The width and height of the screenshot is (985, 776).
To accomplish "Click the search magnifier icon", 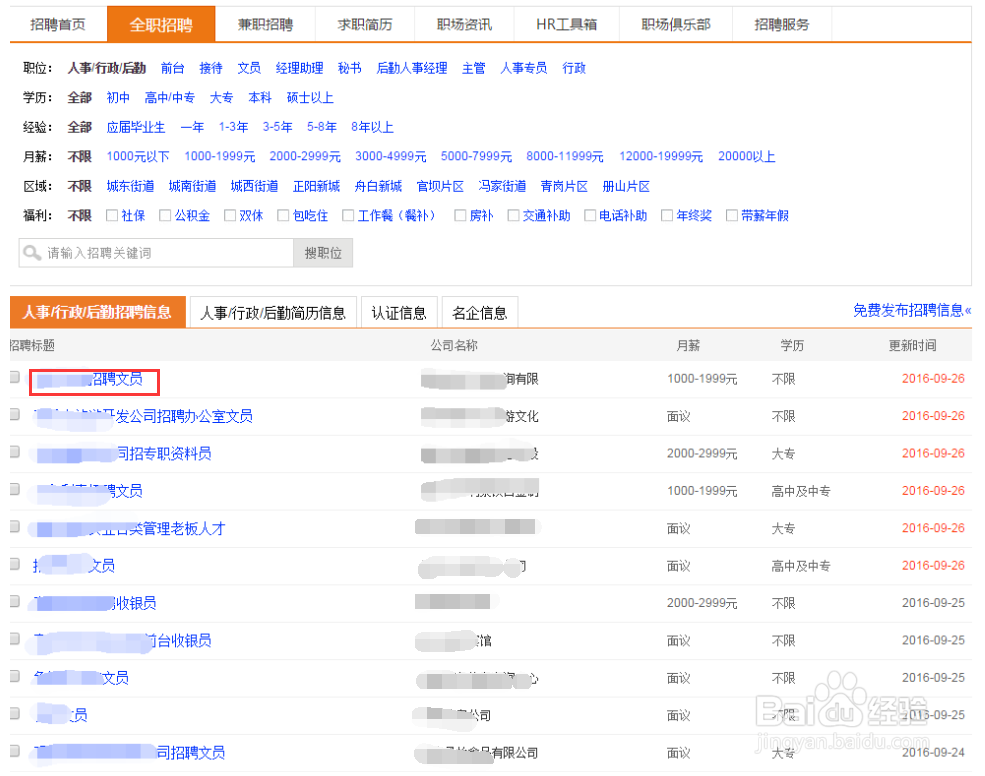I will (31, 253).
